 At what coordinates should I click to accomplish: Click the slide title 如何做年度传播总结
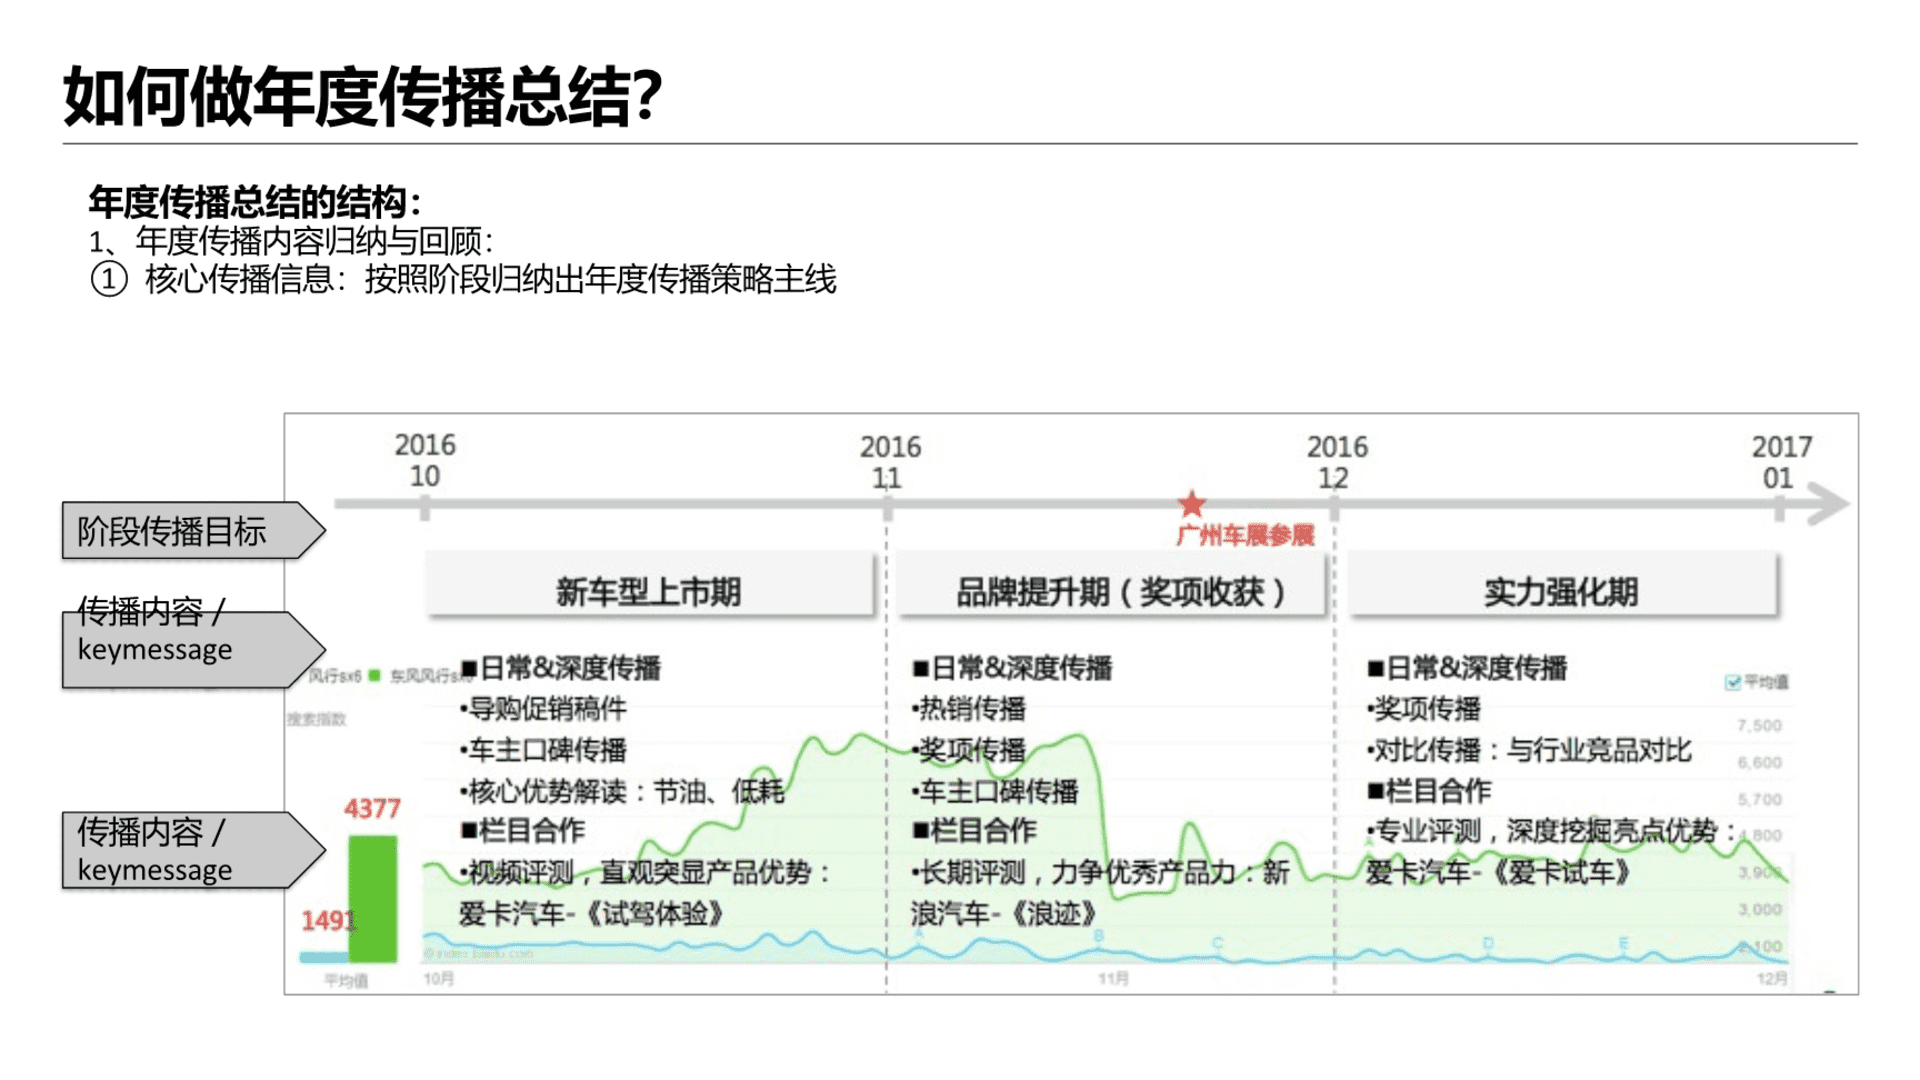pyautogui.click(x=363, y=98)
